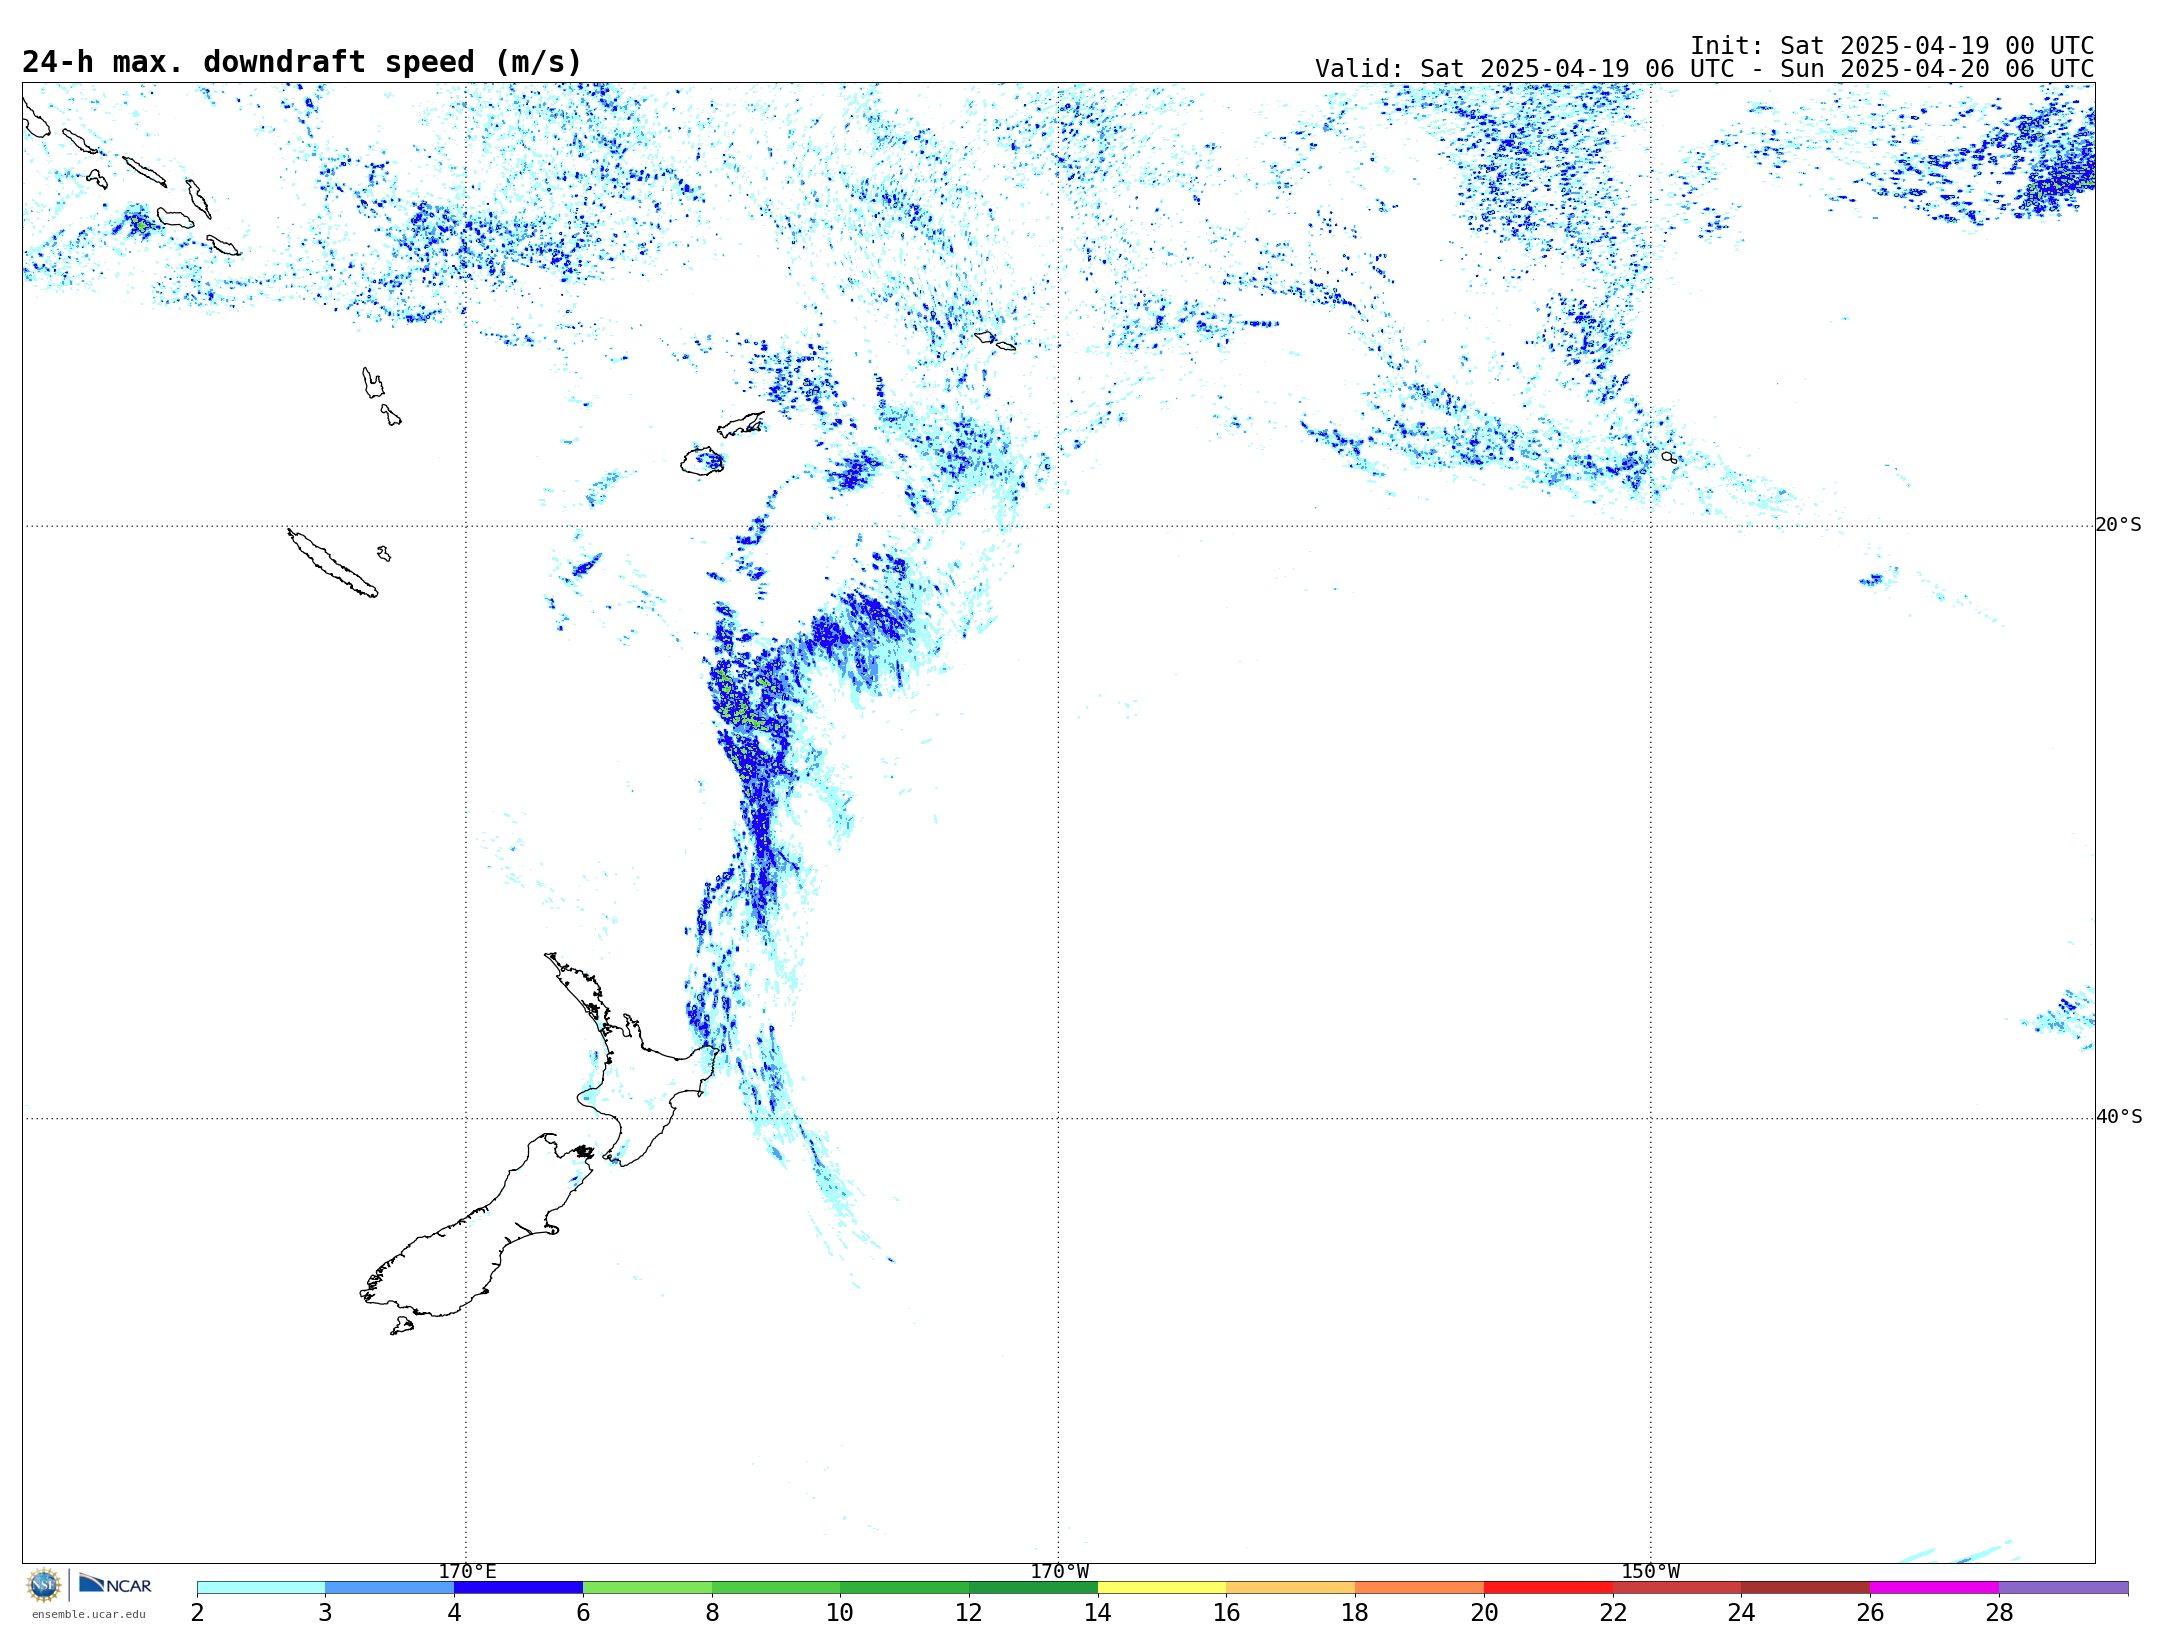This screenshot has width=2160, height=1626.
Task: Click the Valid time range text
Action: [1704, 69]
